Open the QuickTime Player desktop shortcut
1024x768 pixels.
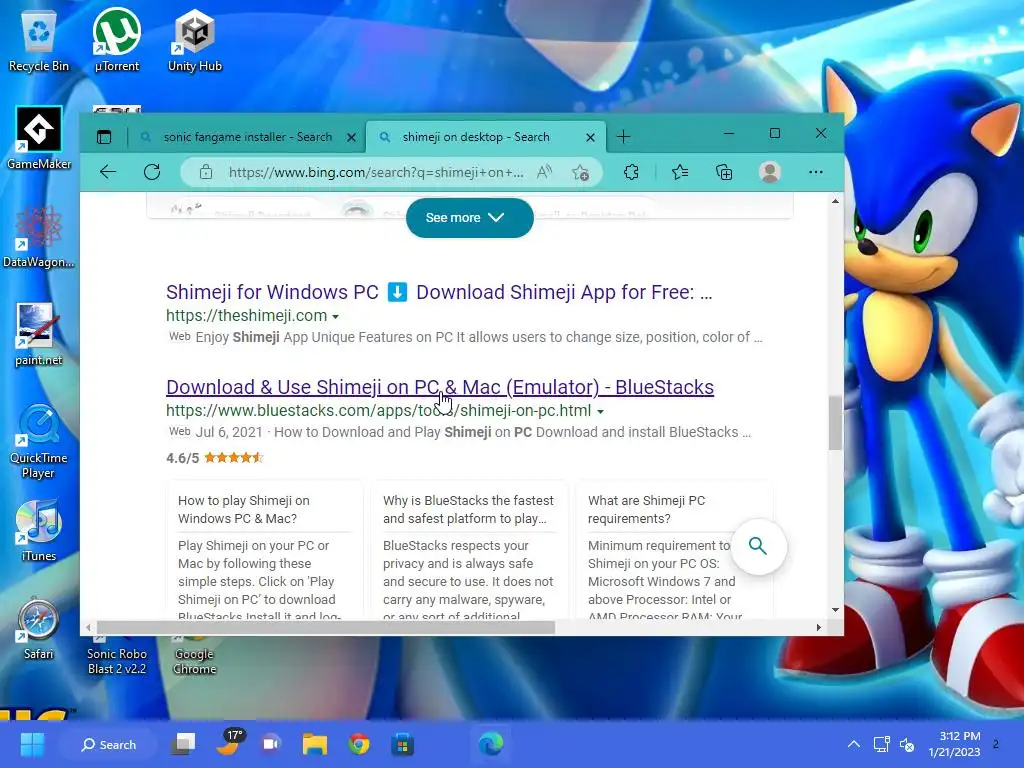coord(39,441)
